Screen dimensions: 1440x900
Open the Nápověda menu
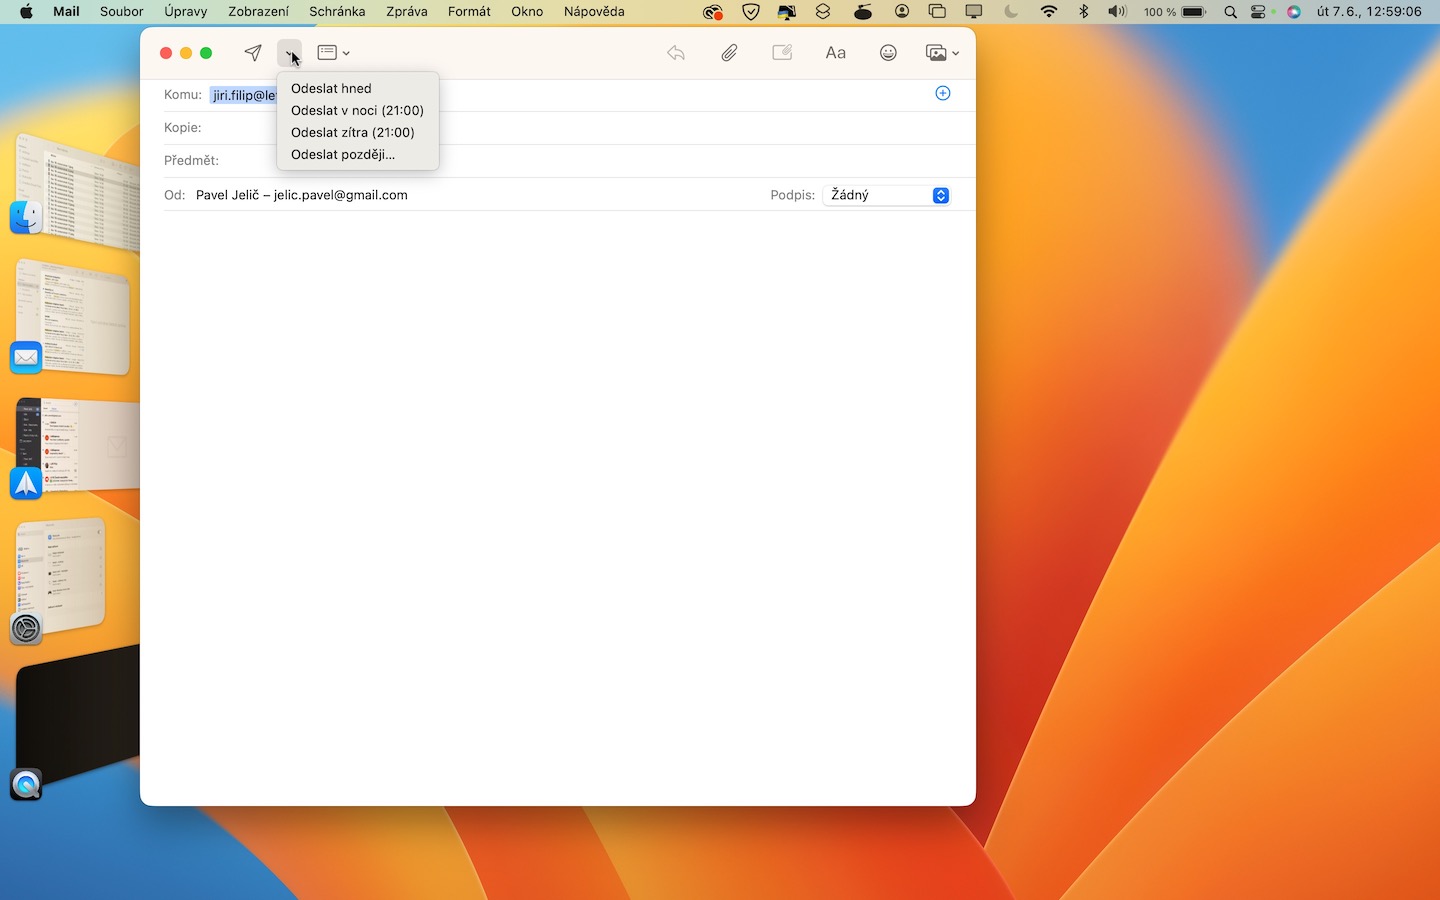tap(594, 12)
